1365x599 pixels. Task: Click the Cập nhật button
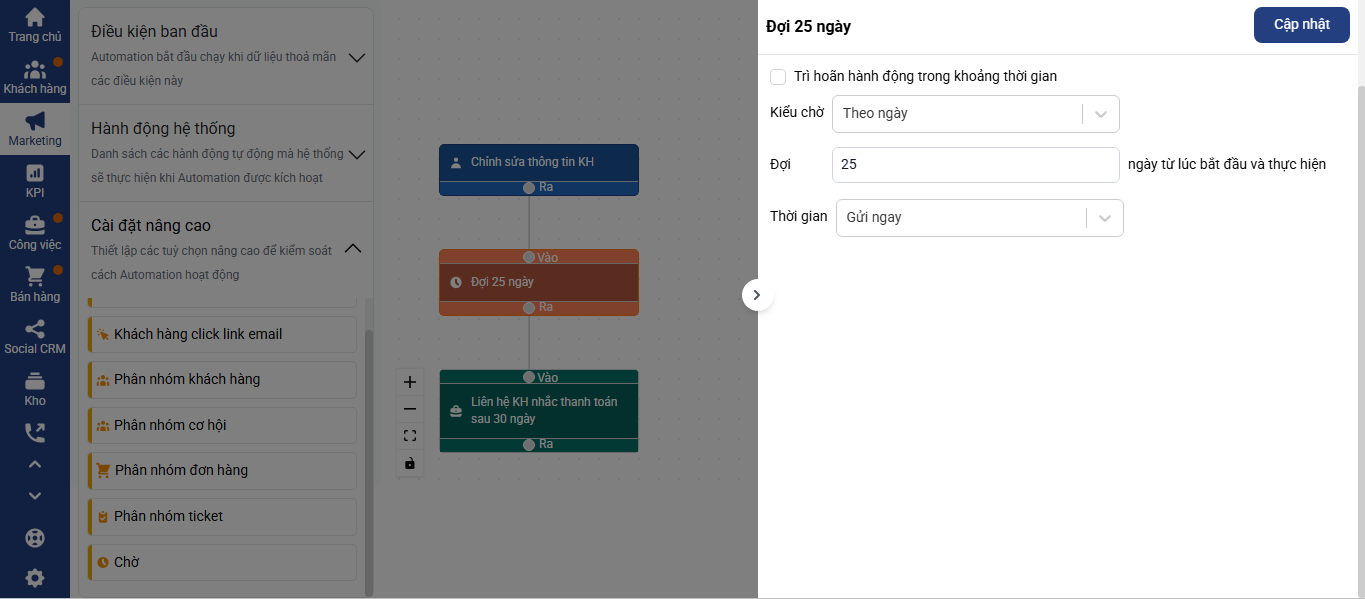pyautogui.click(x=1301, y=25)
